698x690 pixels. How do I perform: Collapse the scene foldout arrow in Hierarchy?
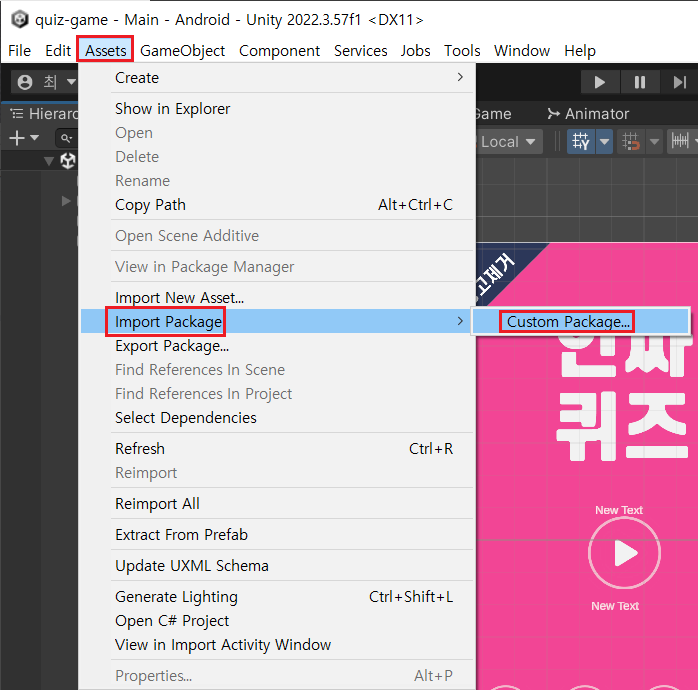pos(49,161)
